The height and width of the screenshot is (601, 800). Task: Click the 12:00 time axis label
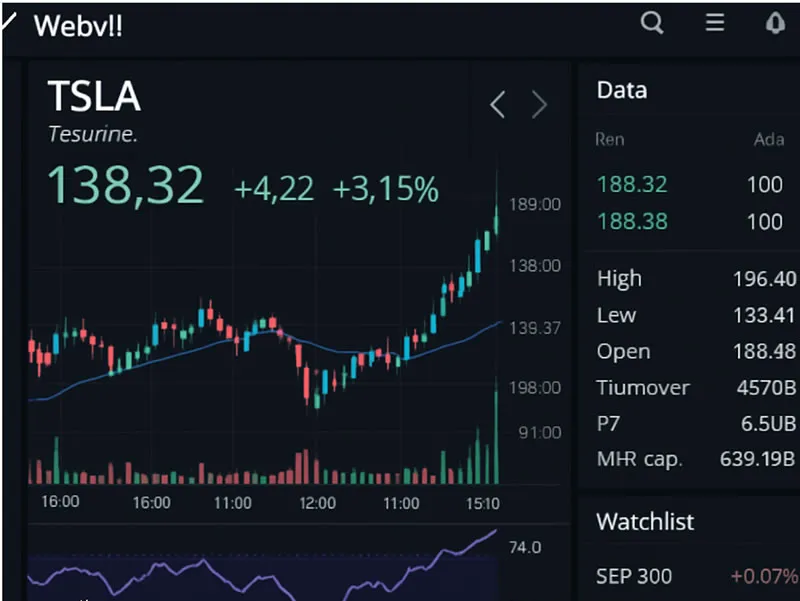(317, 504)
